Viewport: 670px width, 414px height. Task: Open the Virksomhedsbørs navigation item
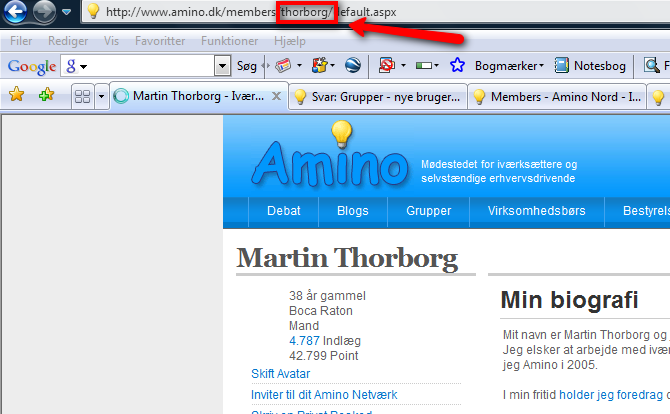pyautogui.click(x=537, y=211)
